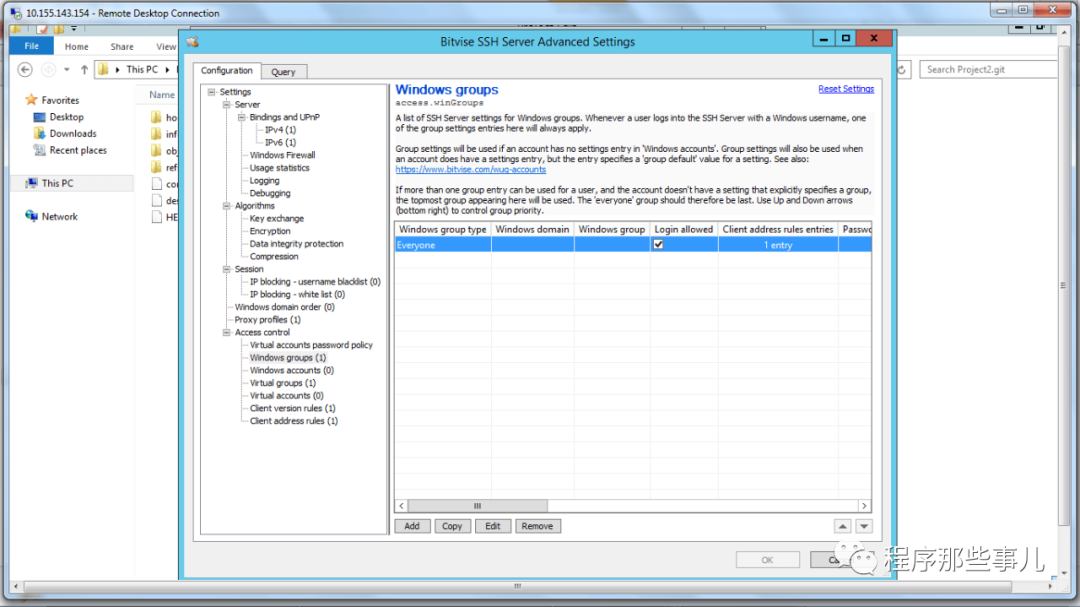Open the Home ribbon tab in Explorer
The width and height of the screenshot is (1080, 607).
coord(76,47)
